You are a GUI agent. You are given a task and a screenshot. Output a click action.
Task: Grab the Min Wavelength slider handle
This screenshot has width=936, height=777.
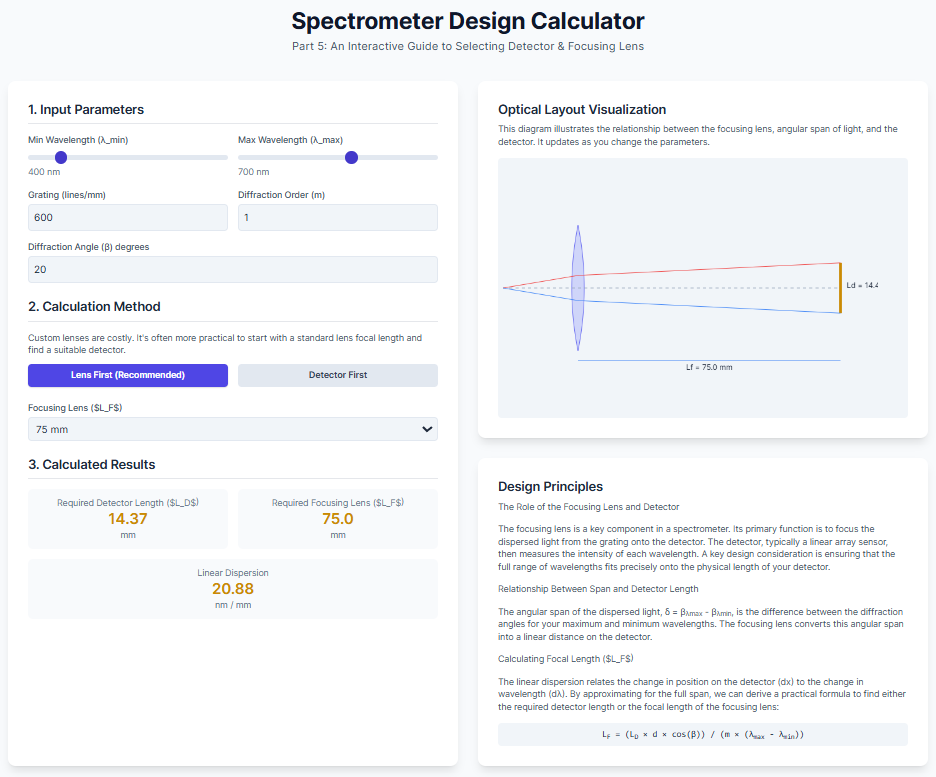pos(61,157)
